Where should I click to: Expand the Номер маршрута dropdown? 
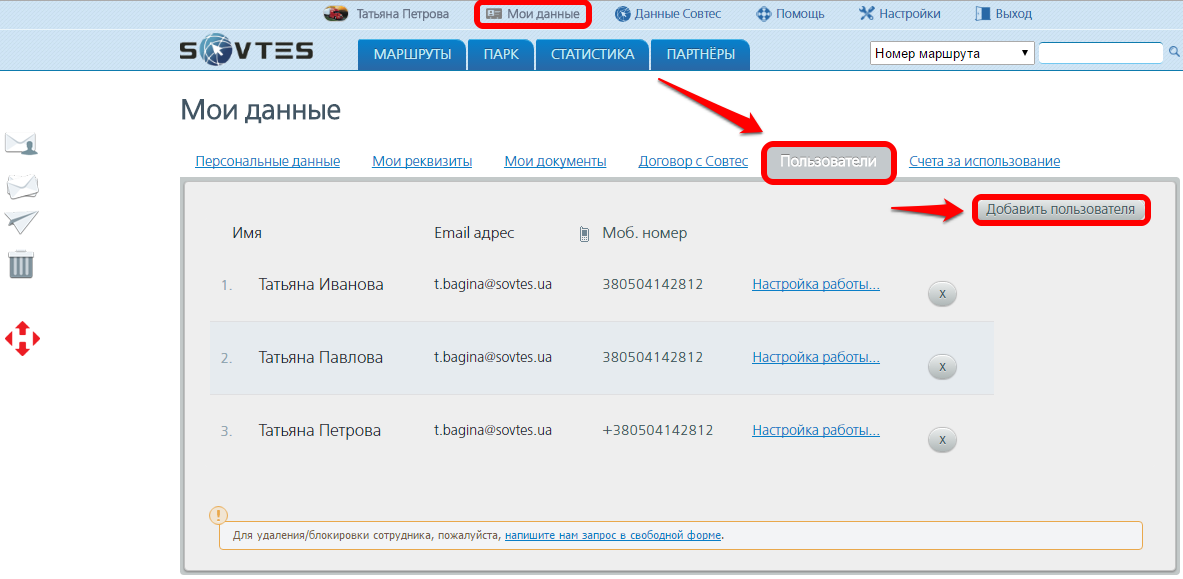(952, 53)
